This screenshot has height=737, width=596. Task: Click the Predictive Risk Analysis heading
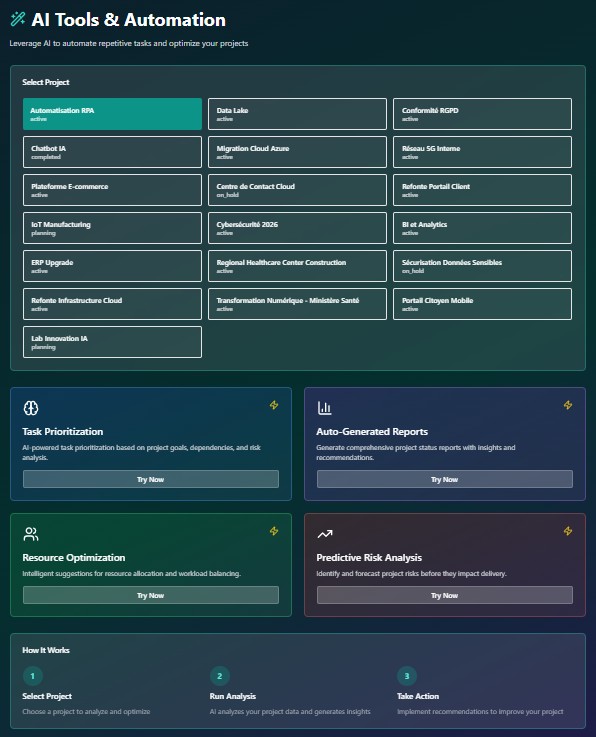pos(369,557)
